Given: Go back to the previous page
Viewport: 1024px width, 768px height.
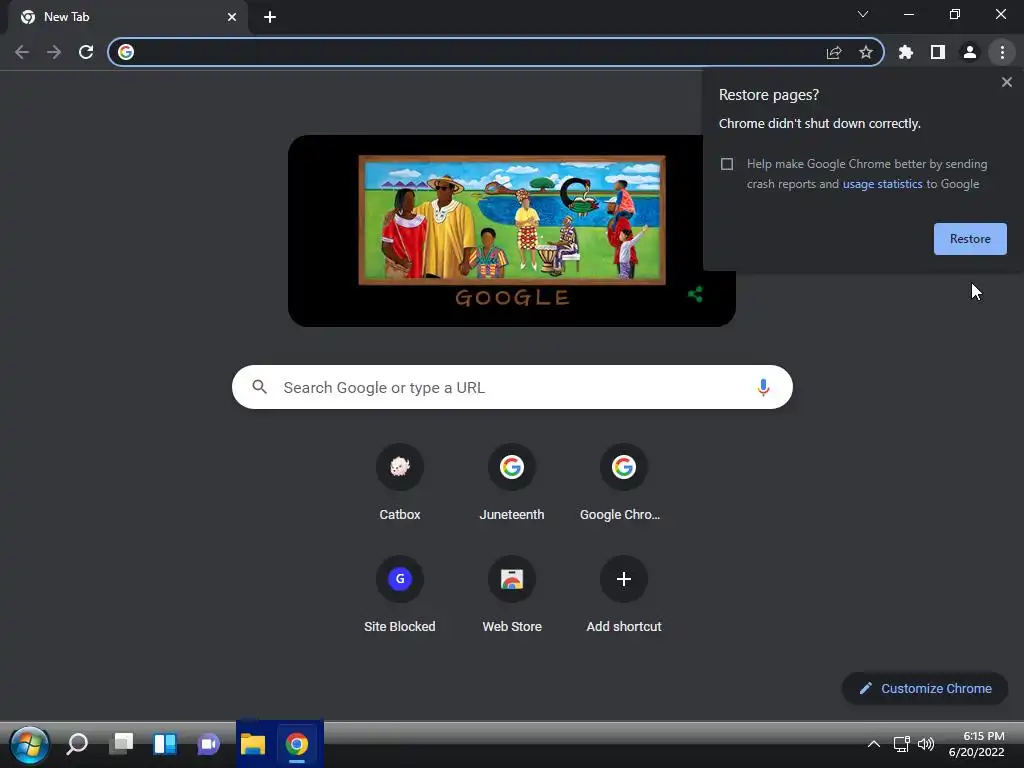Looking at the screenshot, I should pos(22,52).
